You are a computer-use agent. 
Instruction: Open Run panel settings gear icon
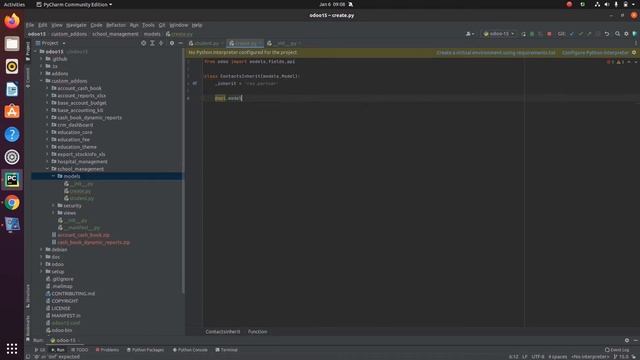pyautogui.click(x=627, y=340)
